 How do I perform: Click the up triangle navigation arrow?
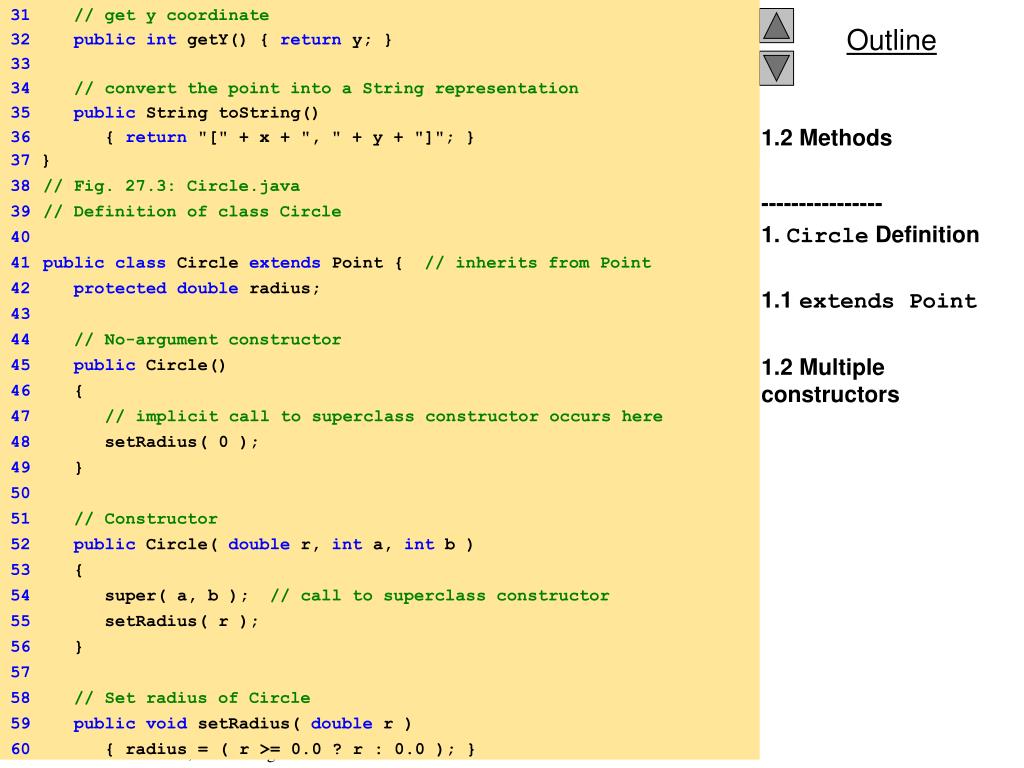click(x=776, y=26)
